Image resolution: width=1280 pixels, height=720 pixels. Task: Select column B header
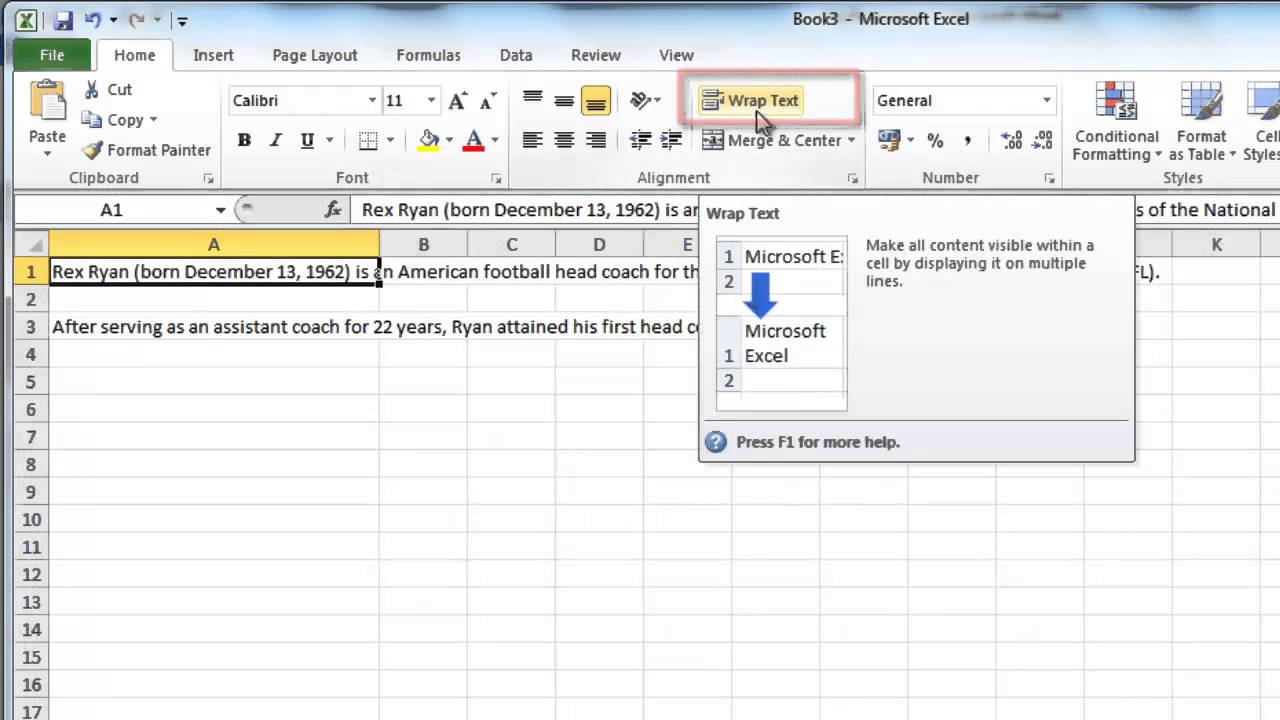pyautogui.click(x=423, y=244)
